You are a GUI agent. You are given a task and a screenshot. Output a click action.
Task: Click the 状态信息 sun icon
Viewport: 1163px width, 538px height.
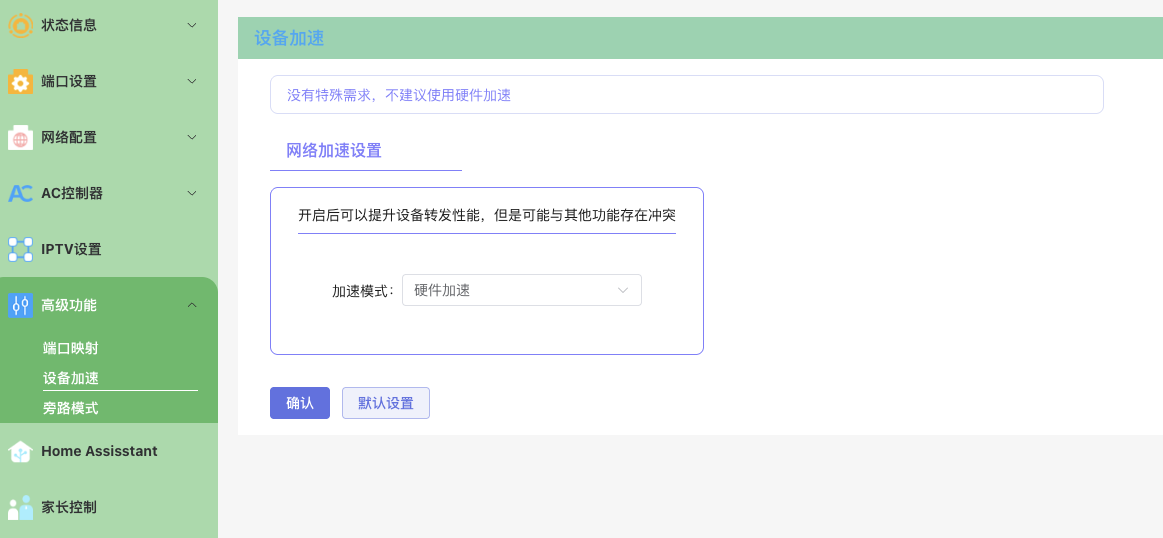[20, 25]
